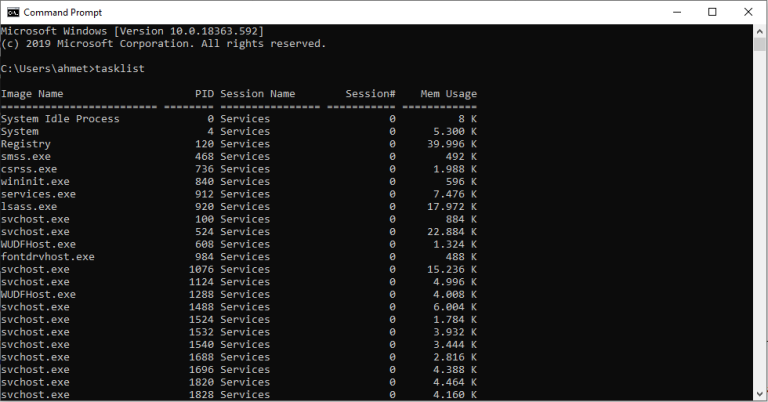Click memory usage 15.236 K
This screenshot has width=768, height=402.
(x=452, y=270)
